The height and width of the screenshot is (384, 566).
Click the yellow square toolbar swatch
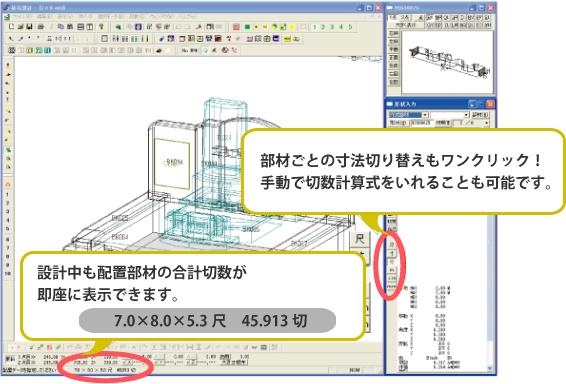tap(292, 27)
